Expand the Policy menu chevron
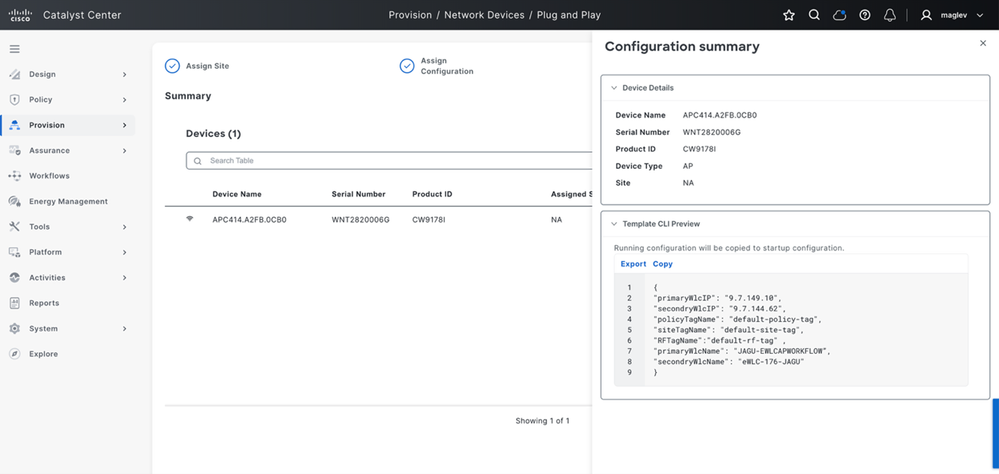 click(124, 100)
